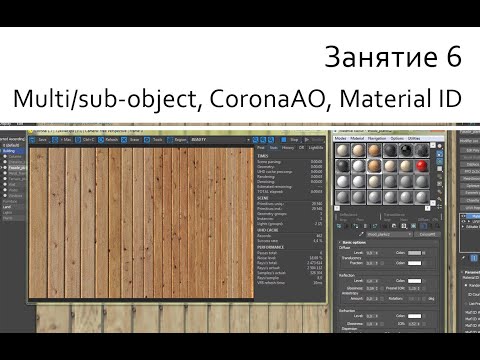Click Assign Material to Selection icon
Image resolution: width=480 pixels, height=360 pixels.
(x=356, y=226)
